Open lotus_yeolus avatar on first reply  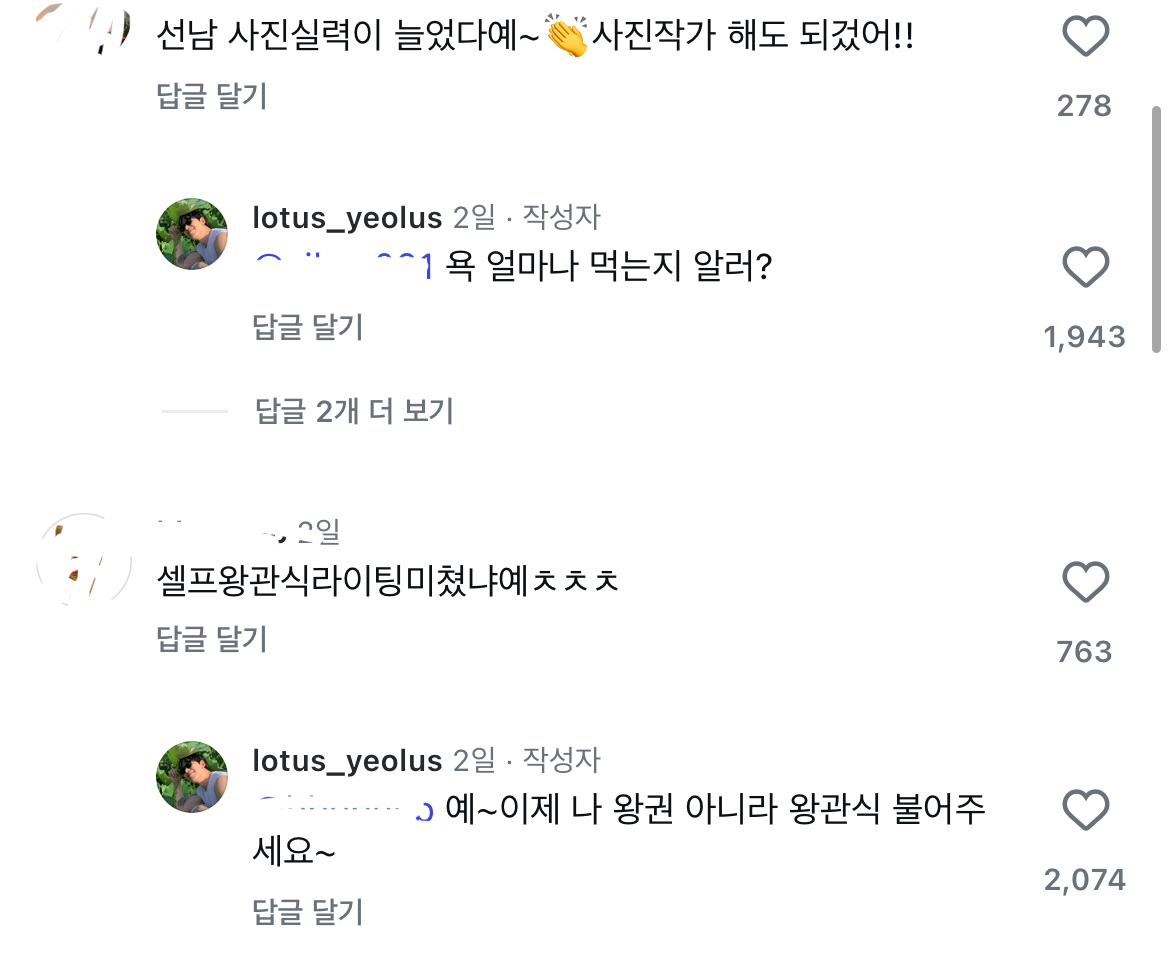tap(192, 234)
